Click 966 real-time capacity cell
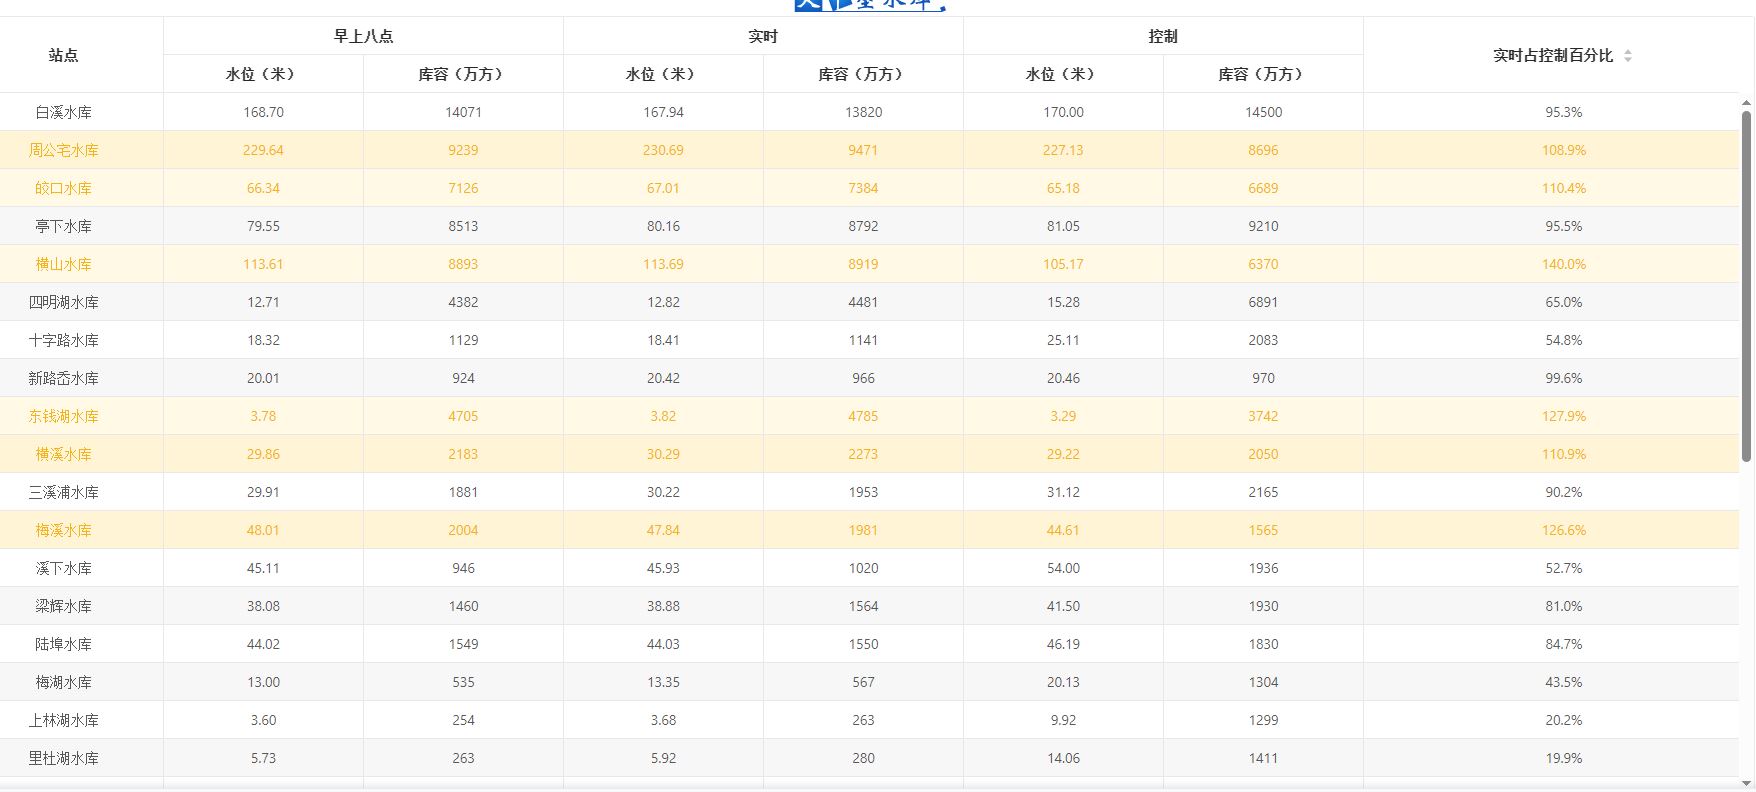 coord(863,378)
